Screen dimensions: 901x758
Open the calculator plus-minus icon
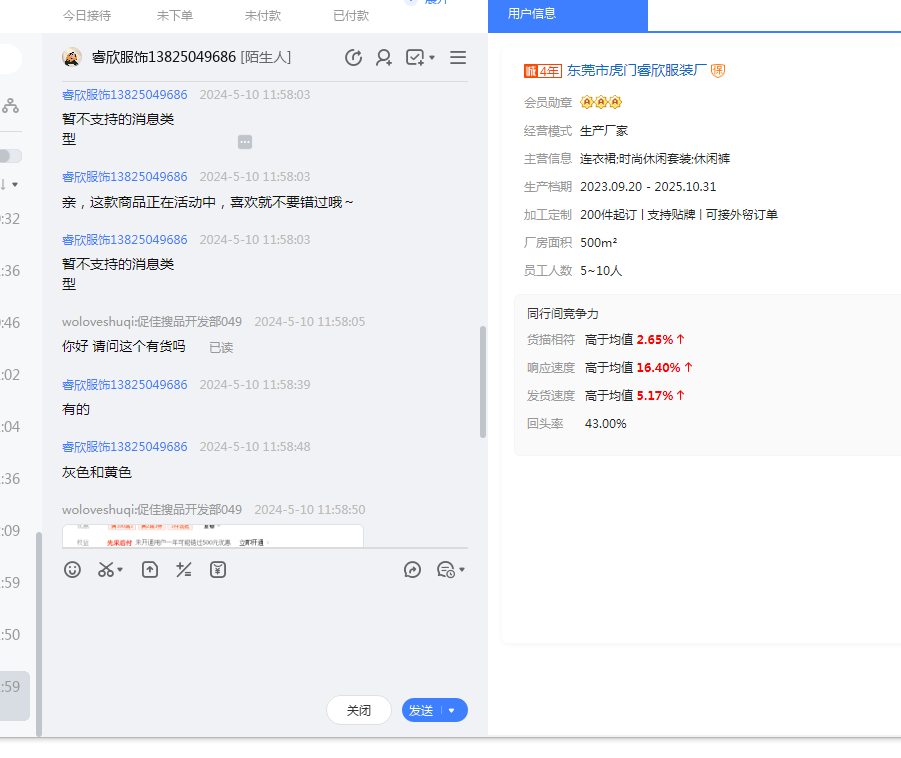(x=184, y=570)
